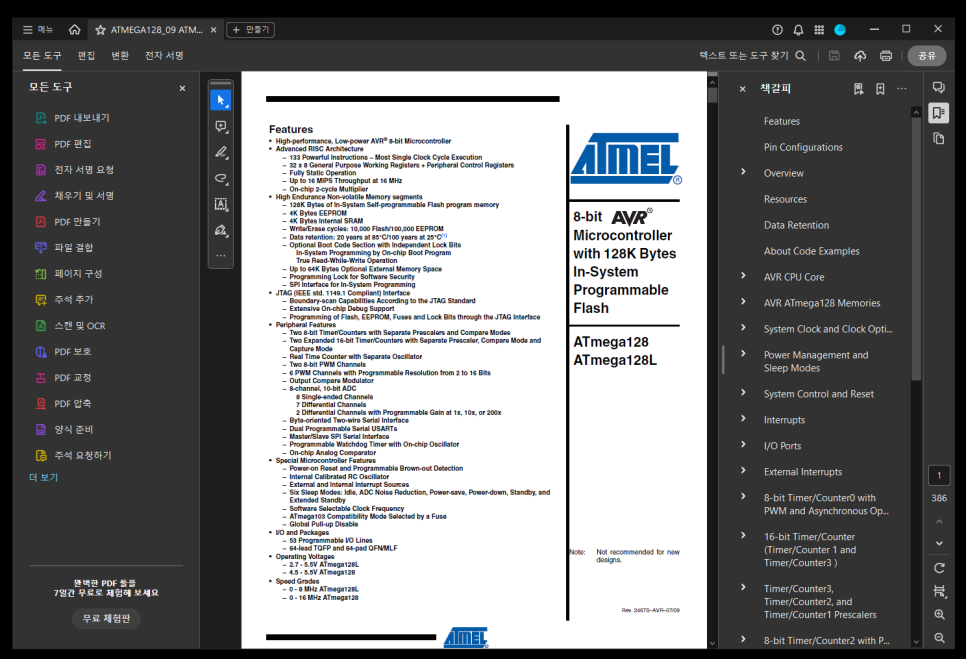Viewport: 966px width, 659px height.
Task: Click the 공유 share button
Action: click(x=927, y=55)
